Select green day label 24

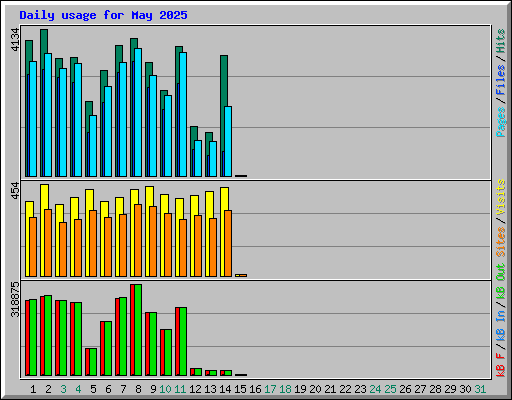pyautogui.click(x=375, y=389)
